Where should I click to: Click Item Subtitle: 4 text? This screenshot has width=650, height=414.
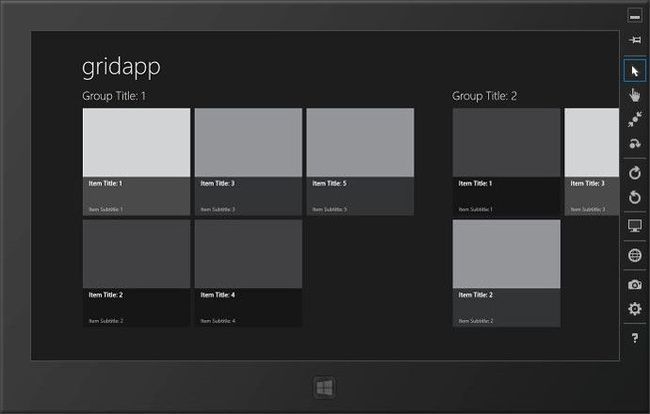click(x=218, y=321)
